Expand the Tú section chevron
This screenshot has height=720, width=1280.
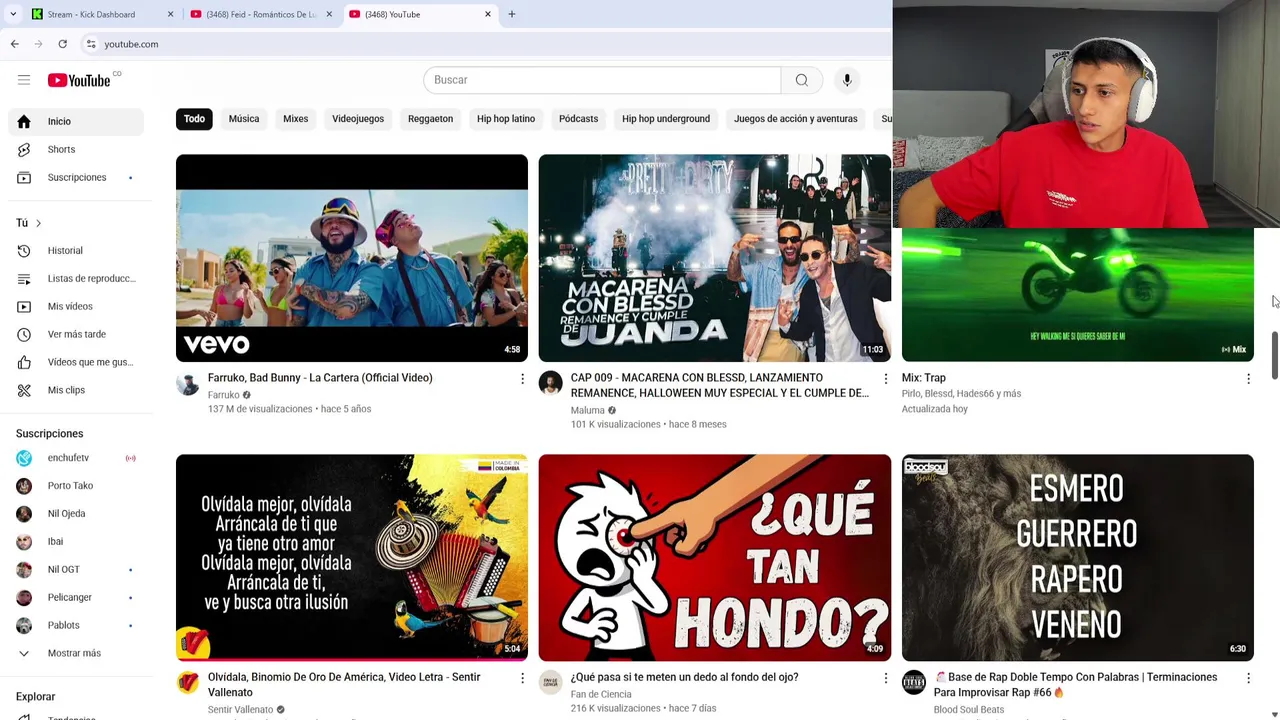pyautogui.click(x=38, y=223)
